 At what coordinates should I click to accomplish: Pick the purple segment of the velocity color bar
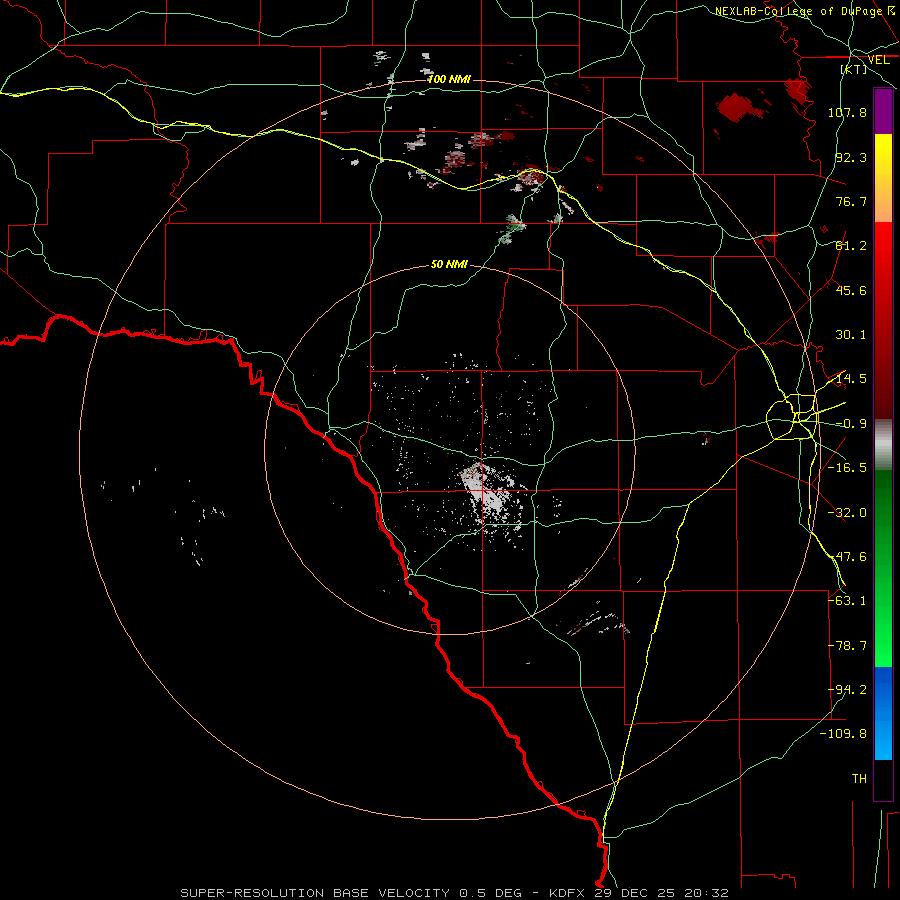click(x=883, y=111)
